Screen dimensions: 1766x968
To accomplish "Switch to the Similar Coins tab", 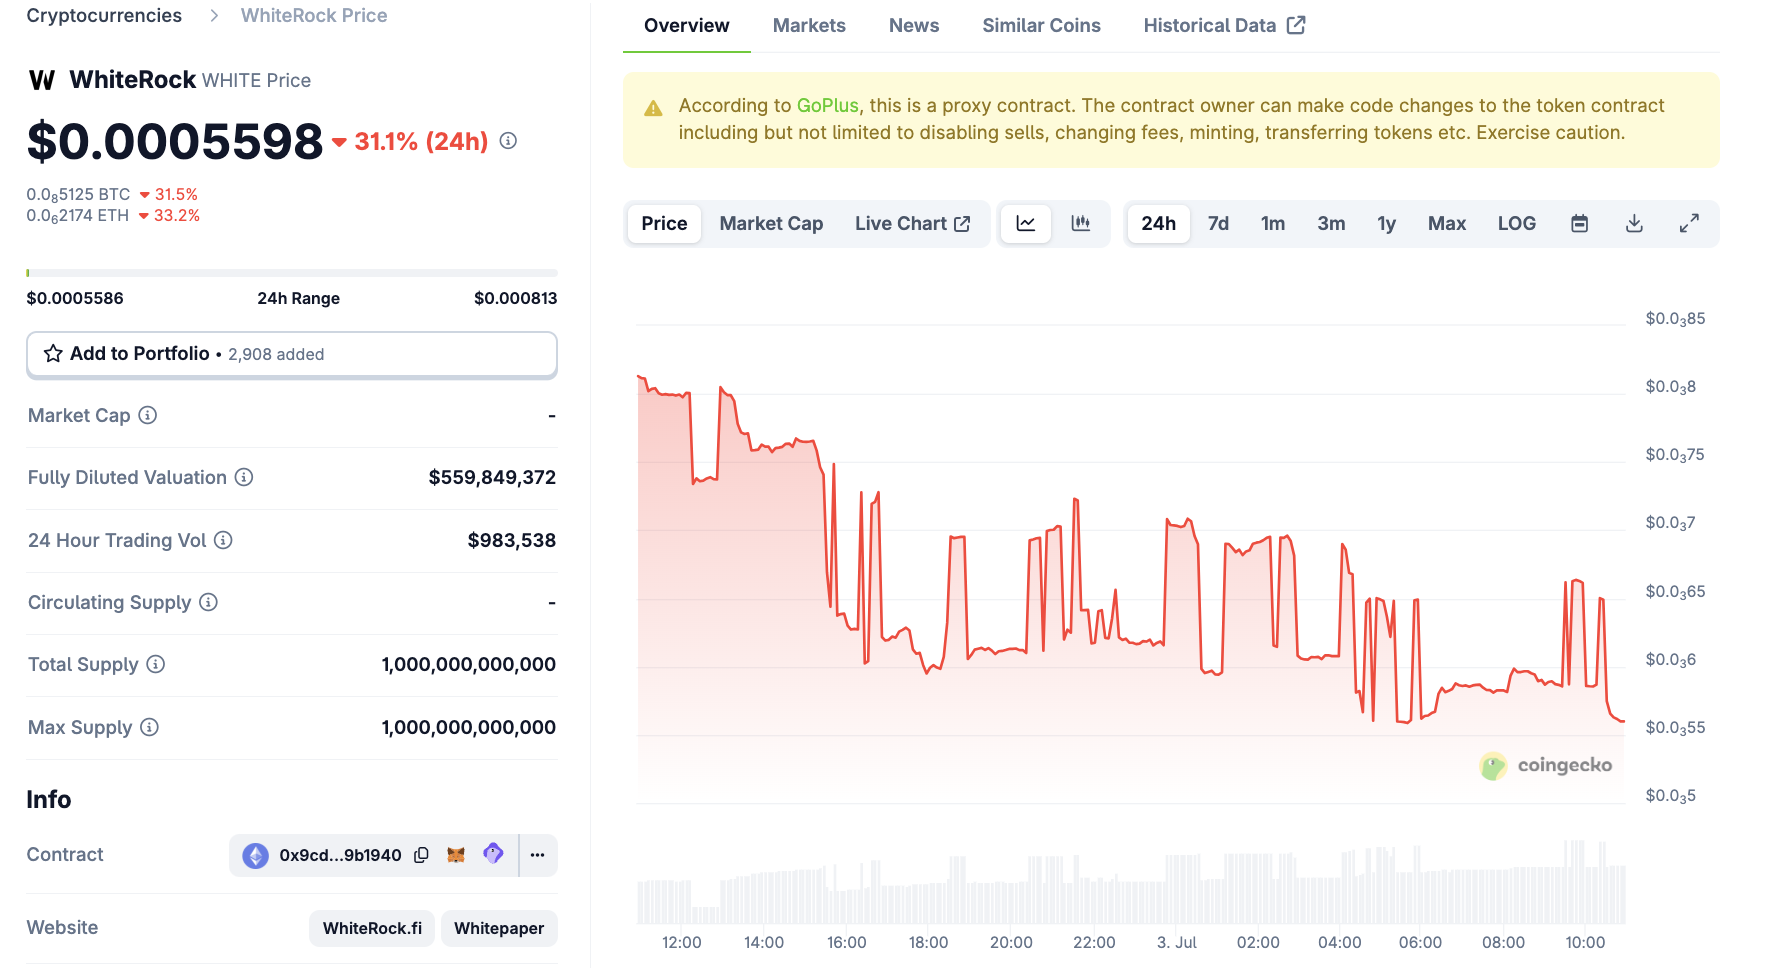I will click(x=1041, y=26).
